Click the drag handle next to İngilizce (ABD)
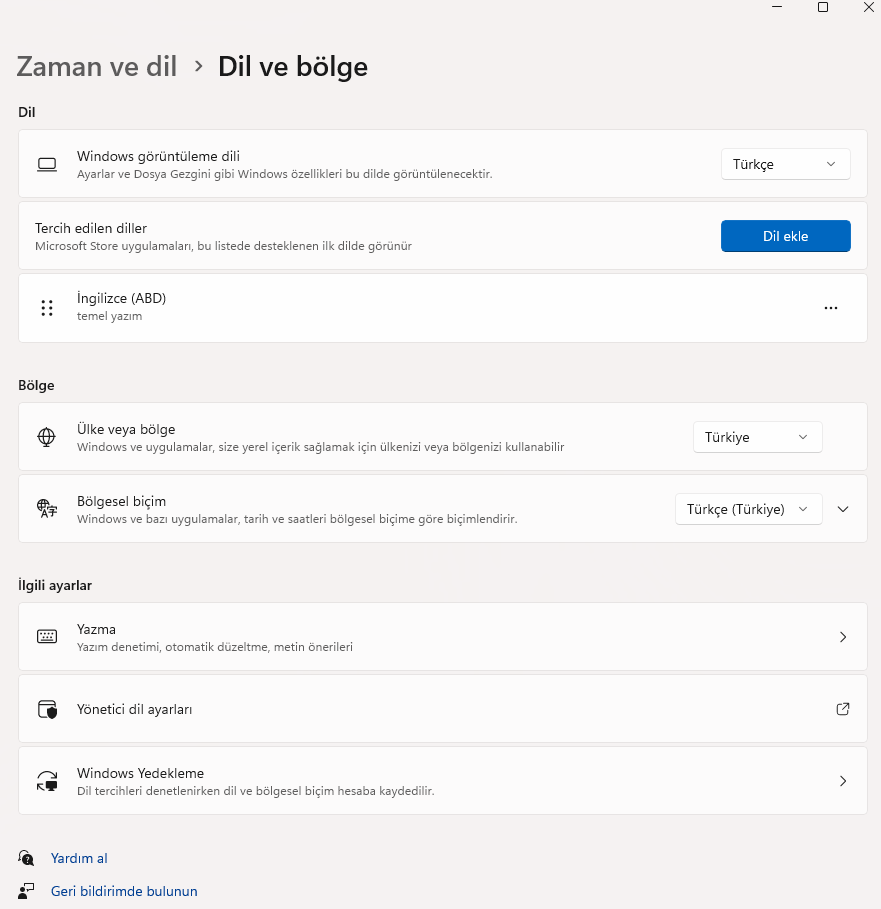The image size is (881, 909). 47,308
